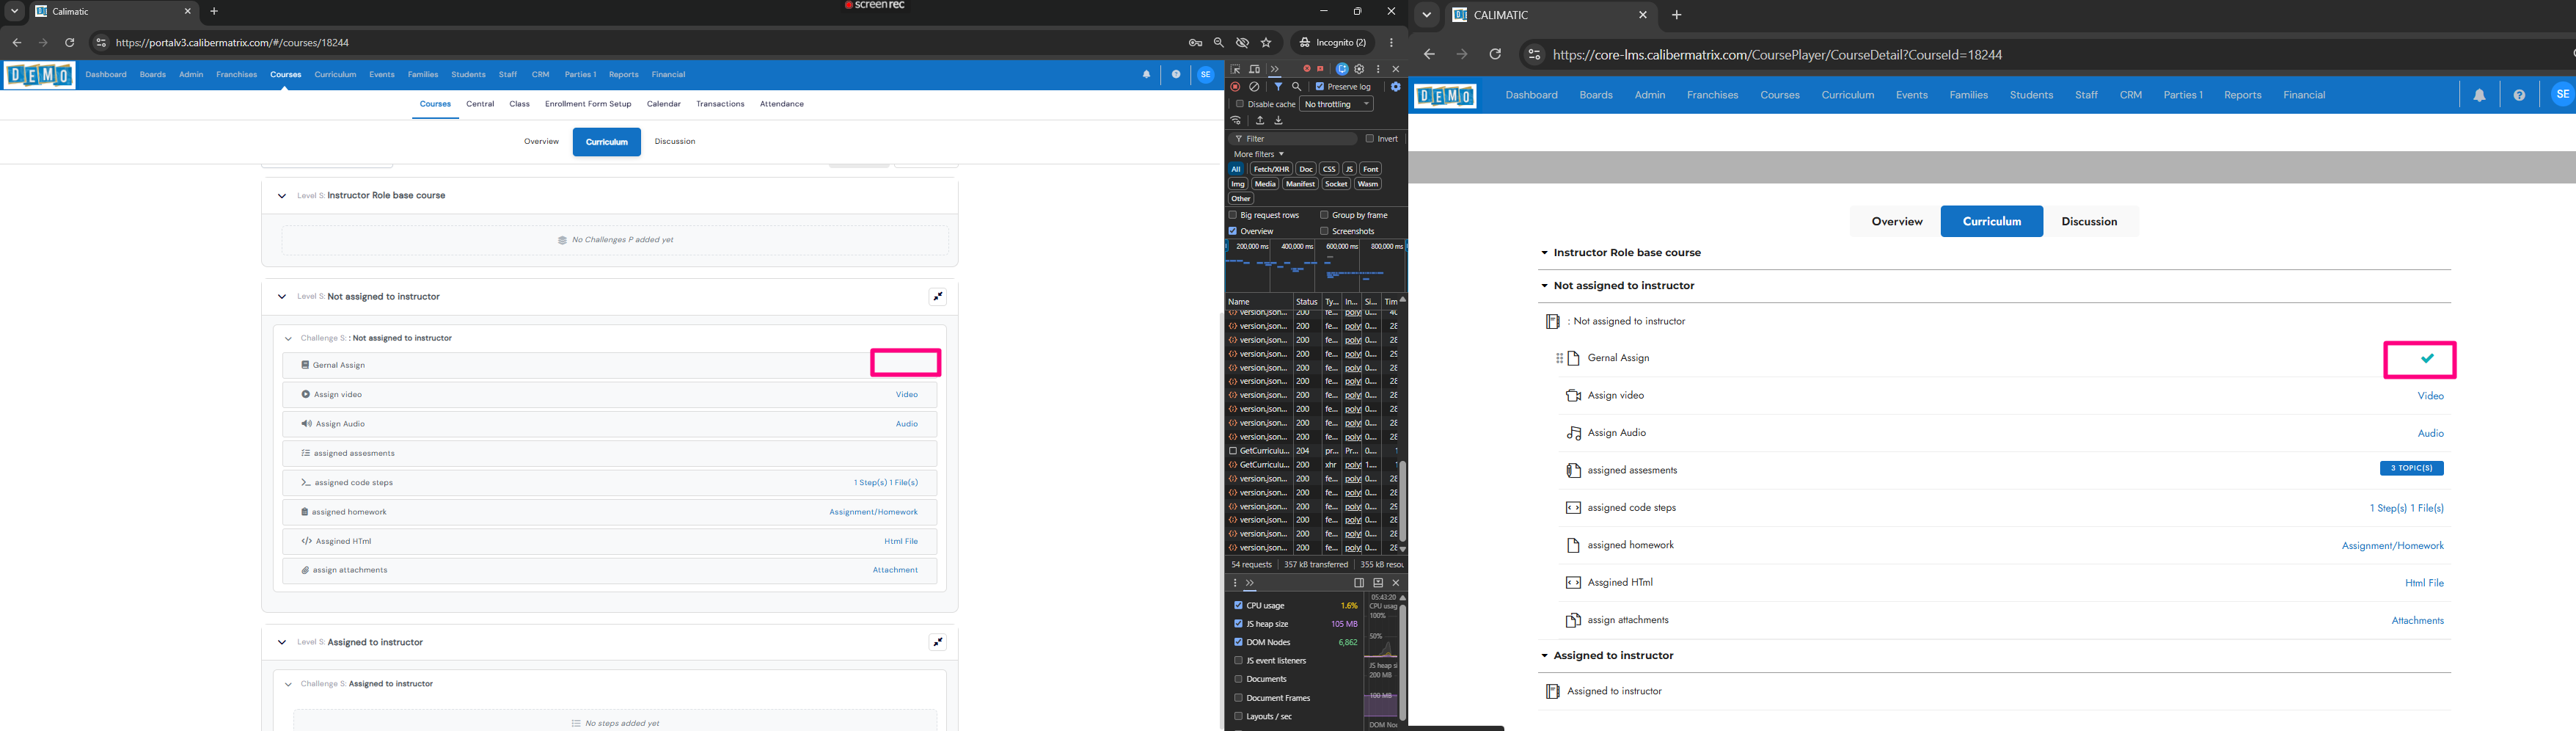This screenshot has height=731, width=2576.
Task: Open the help icon in right LMS header
Action: (x=2519, y=95)
